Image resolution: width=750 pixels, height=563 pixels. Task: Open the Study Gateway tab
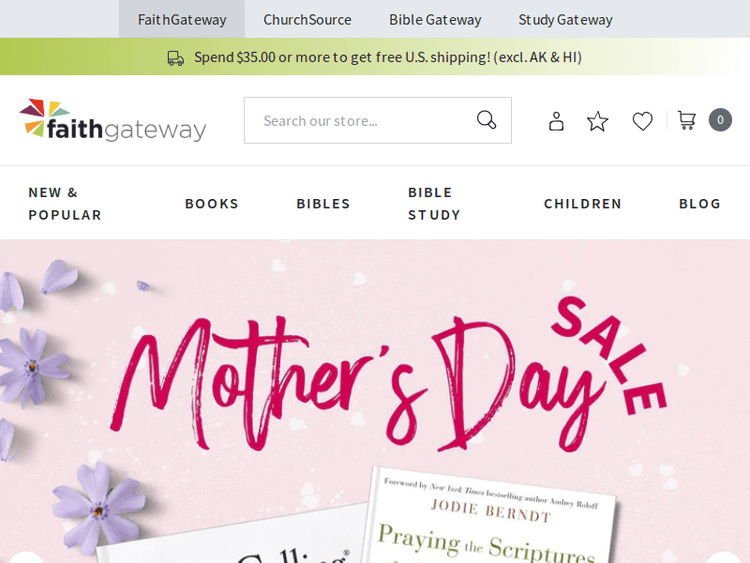tap(565, 20)
